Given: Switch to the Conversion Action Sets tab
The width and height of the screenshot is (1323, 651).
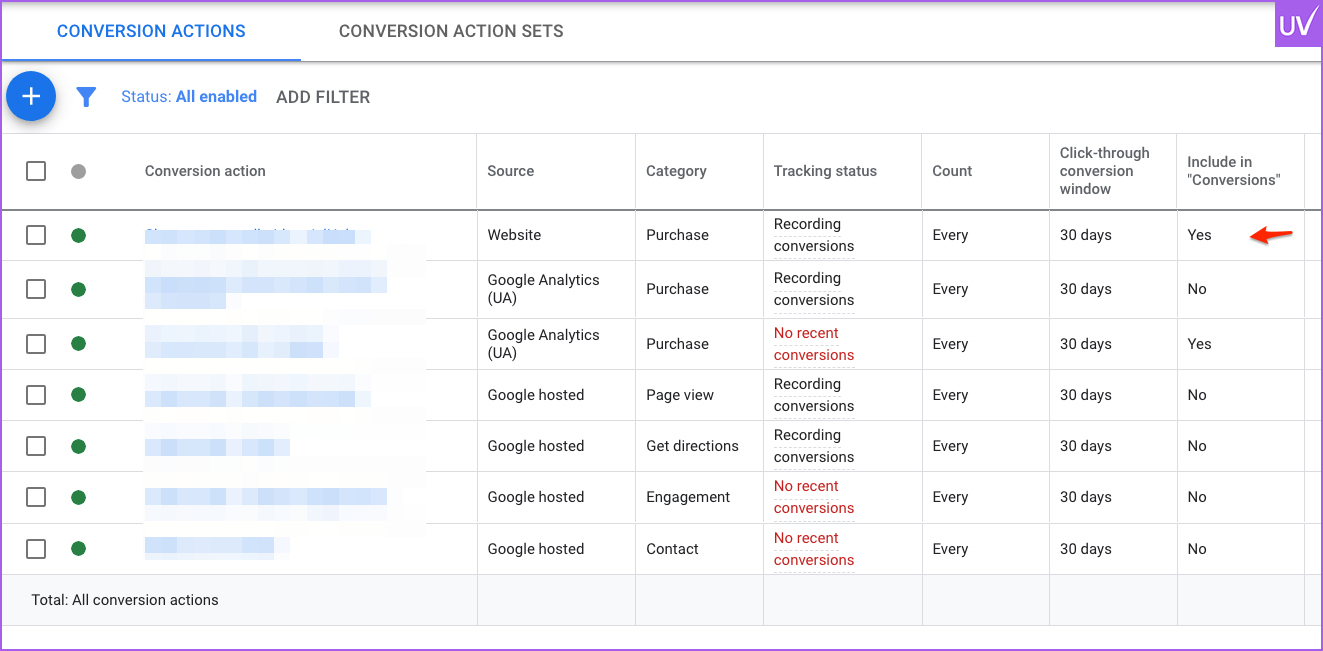Looking at the screenshot, I should (451, 31).
